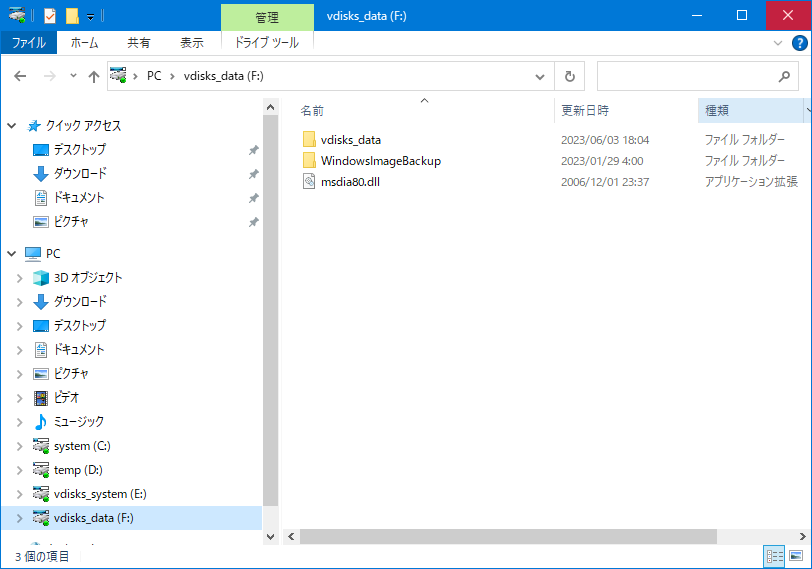Expand the 3D オブジェクト node
Screen dimensions: 812x569
coord(20,278)
